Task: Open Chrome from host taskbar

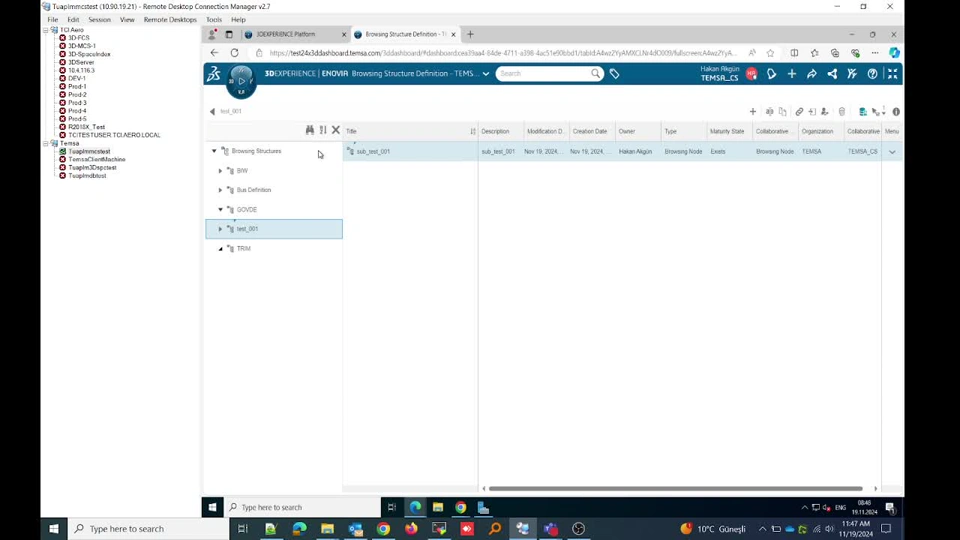Action: [x=383, y=528]
